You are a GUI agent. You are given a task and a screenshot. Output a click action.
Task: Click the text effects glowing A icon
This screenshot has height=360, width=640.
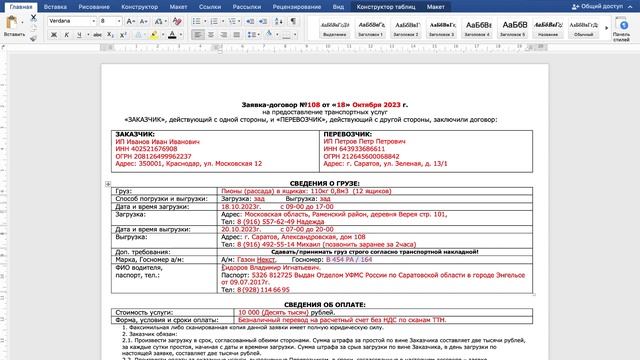(x=138, y=35)
